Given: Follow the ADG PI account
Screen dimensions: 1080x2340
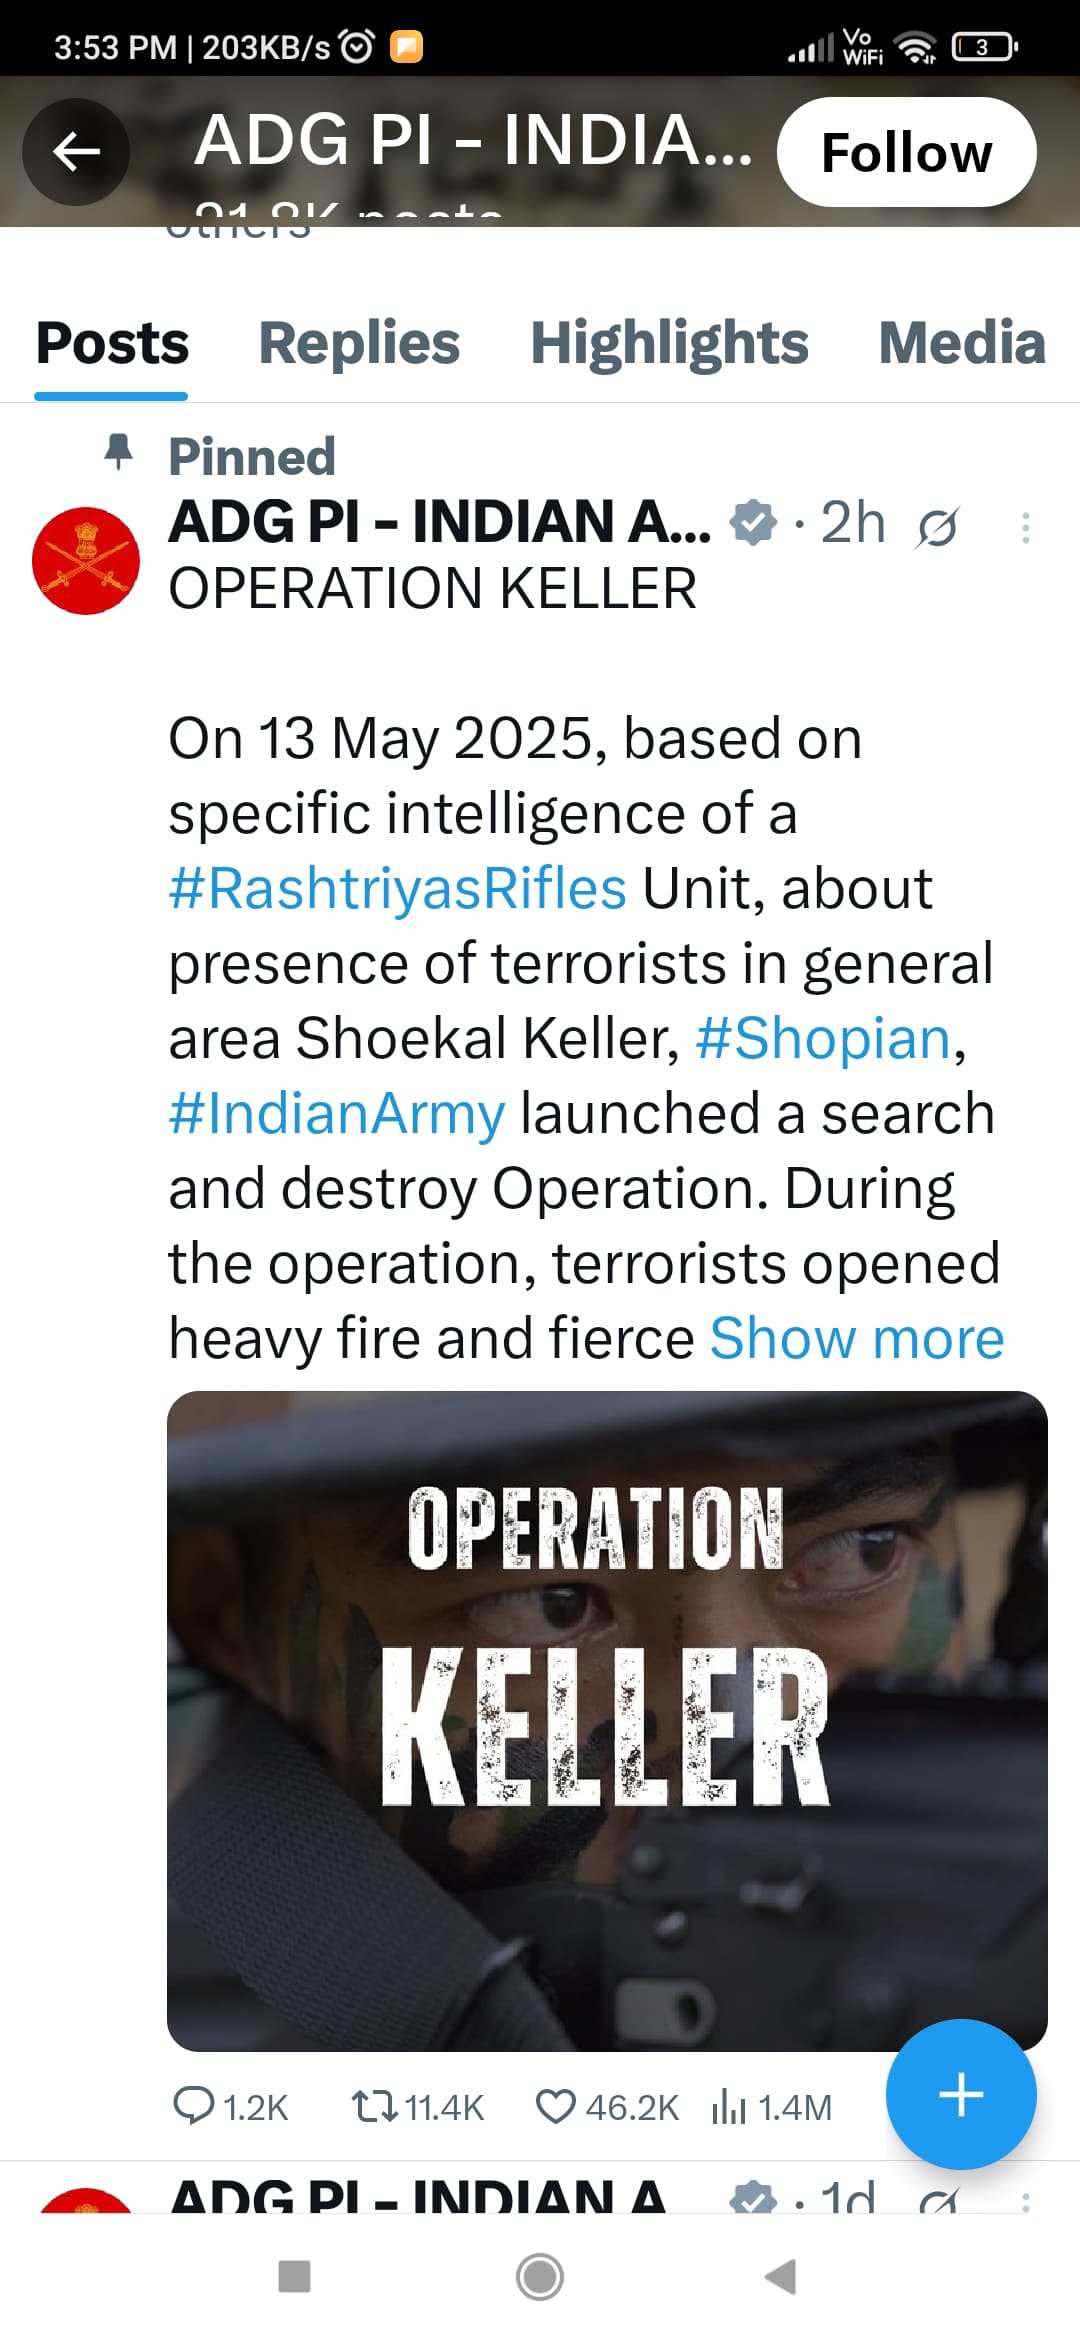Looking at the screenshot, I should [906, 152].
